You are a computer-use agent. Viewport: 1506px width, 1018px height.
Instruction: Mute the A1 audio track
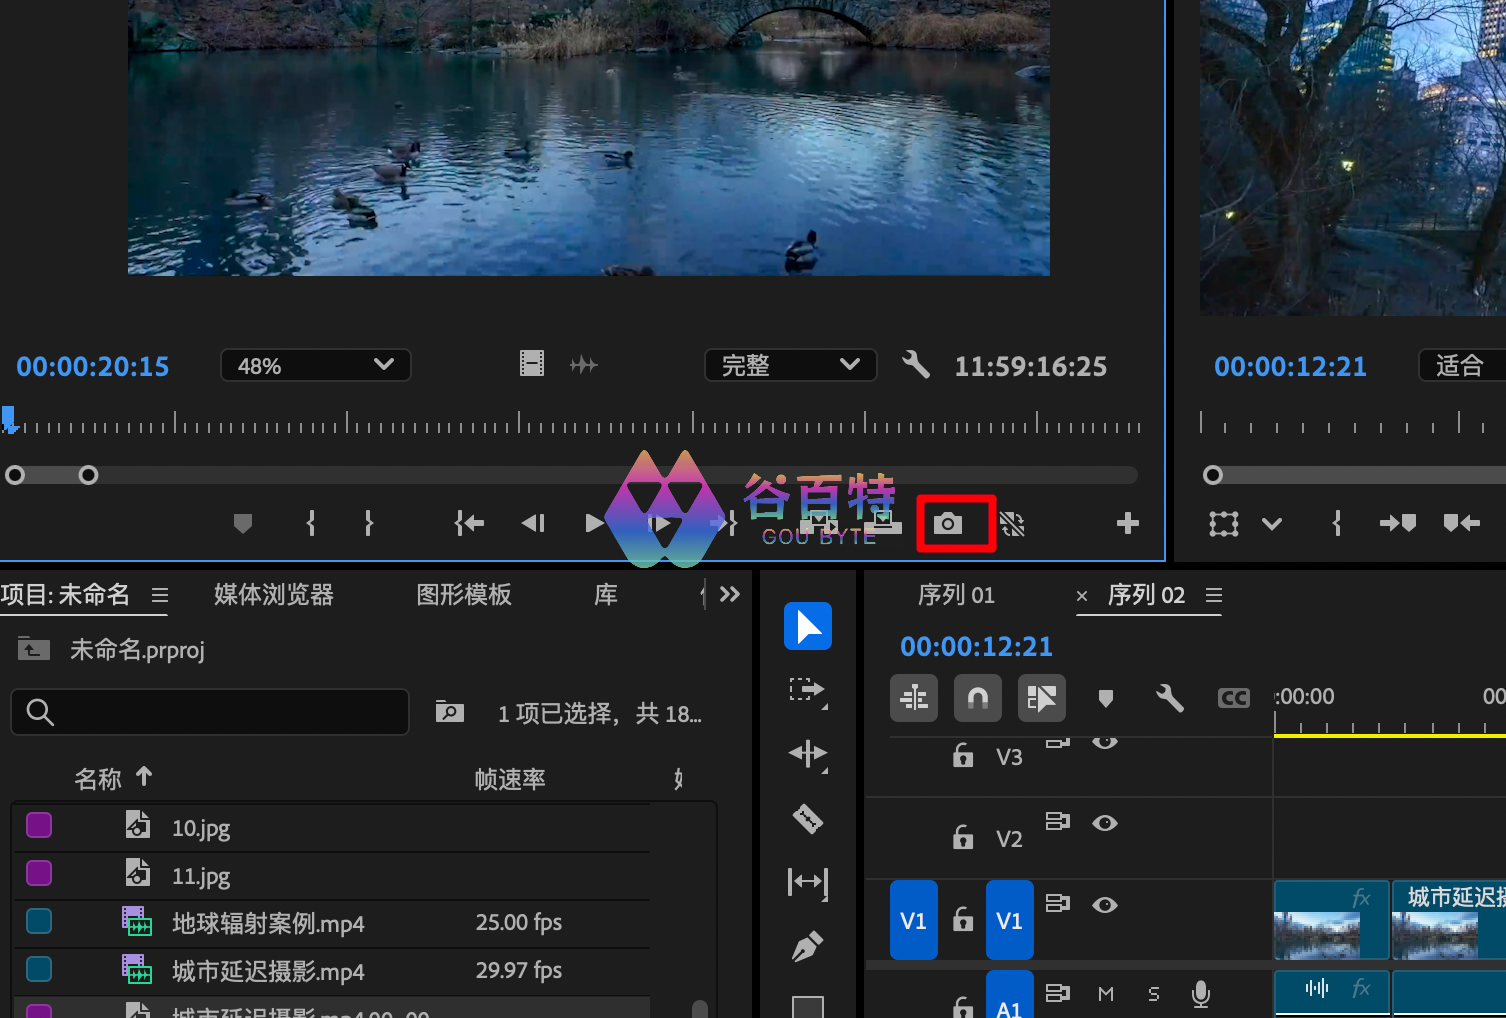pyautogui.click(x=1105, y=994)
